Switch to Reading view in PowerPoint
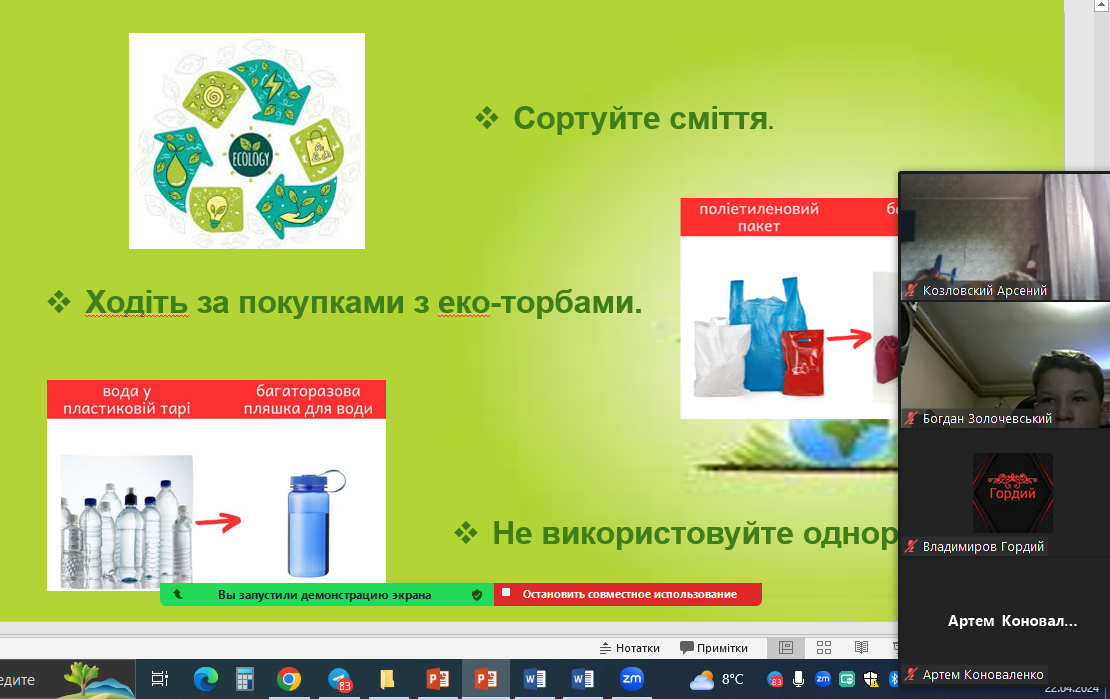This screenshot has width=1110, height=699. coord(861,647)
